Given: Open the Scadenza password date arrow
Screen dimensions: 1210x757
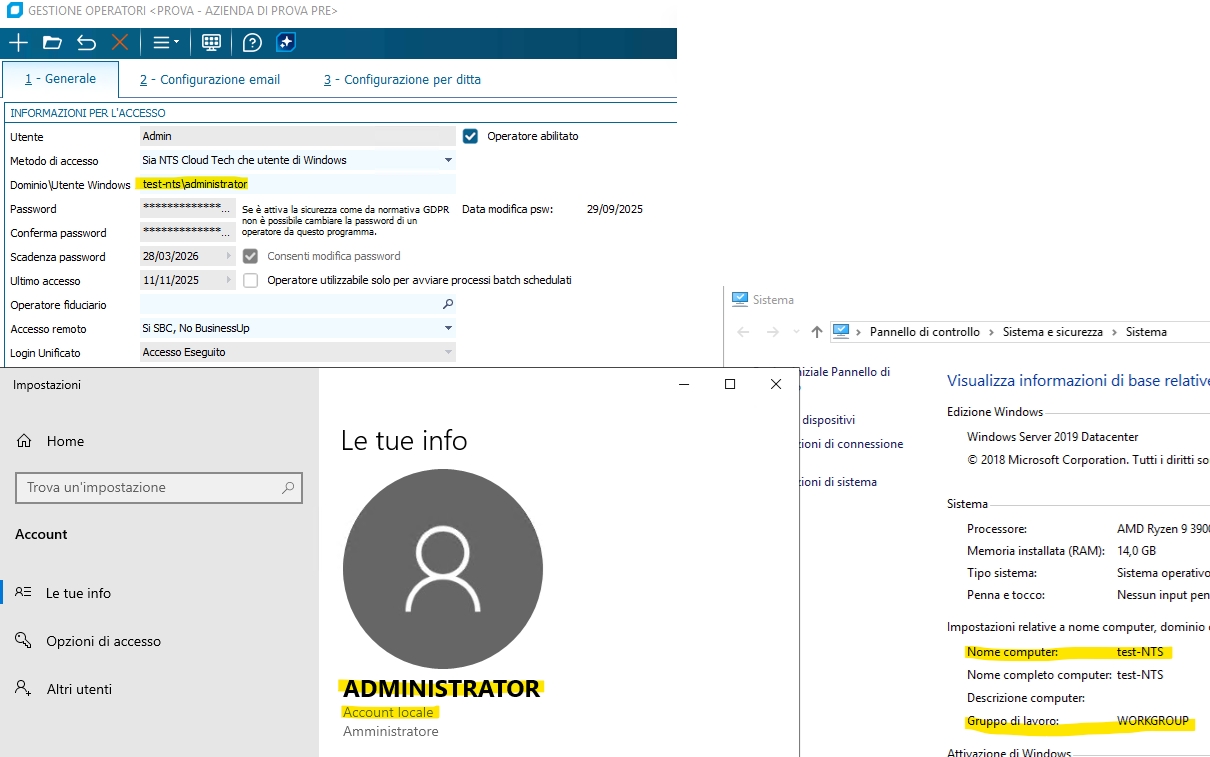Looking at the screenshot, I should click(229, 256).
